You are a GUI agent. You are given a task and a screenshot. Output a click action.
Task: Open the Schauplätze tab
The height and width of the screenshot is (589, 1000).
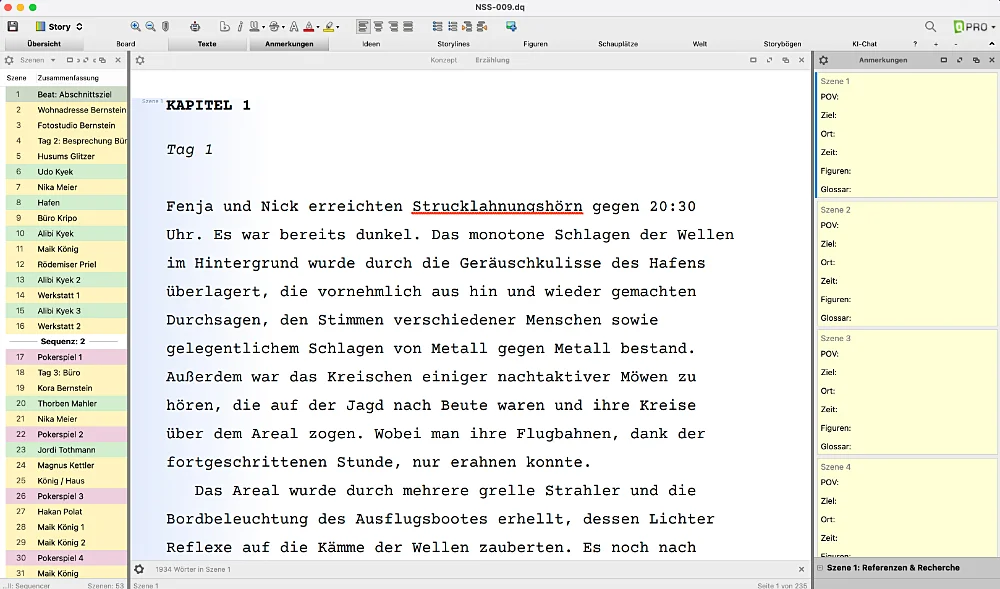[x=618, y=44]
